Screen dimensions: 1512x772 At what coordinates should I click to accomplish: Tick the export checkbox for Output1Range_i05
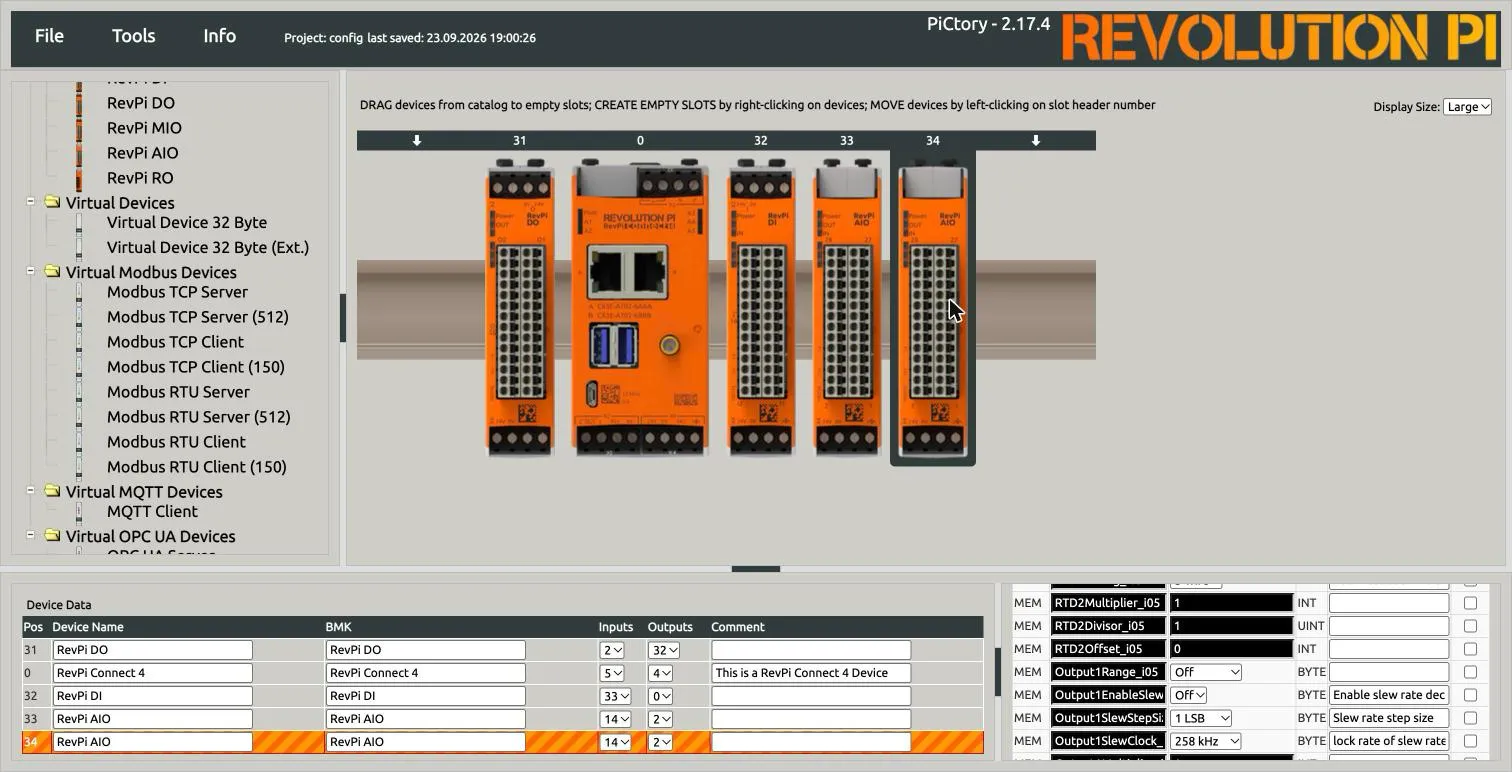click(x=1470, y=672)
